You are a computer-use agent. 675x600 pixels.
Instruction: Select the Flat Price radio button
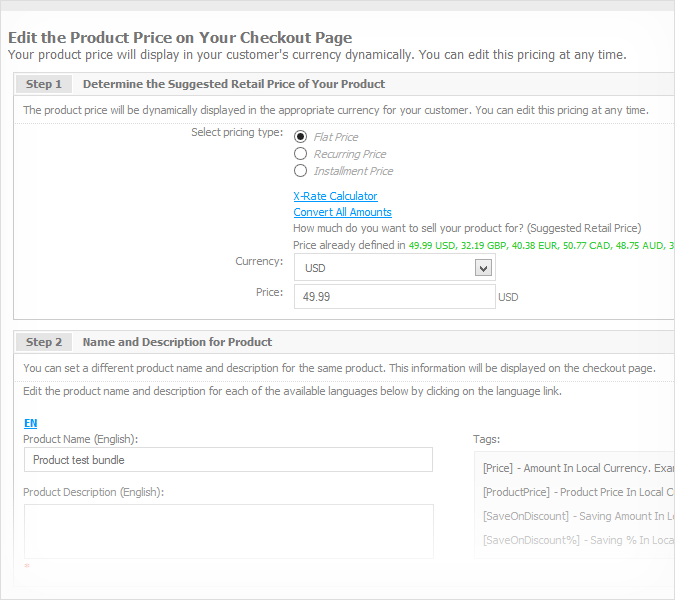point(300,137)
